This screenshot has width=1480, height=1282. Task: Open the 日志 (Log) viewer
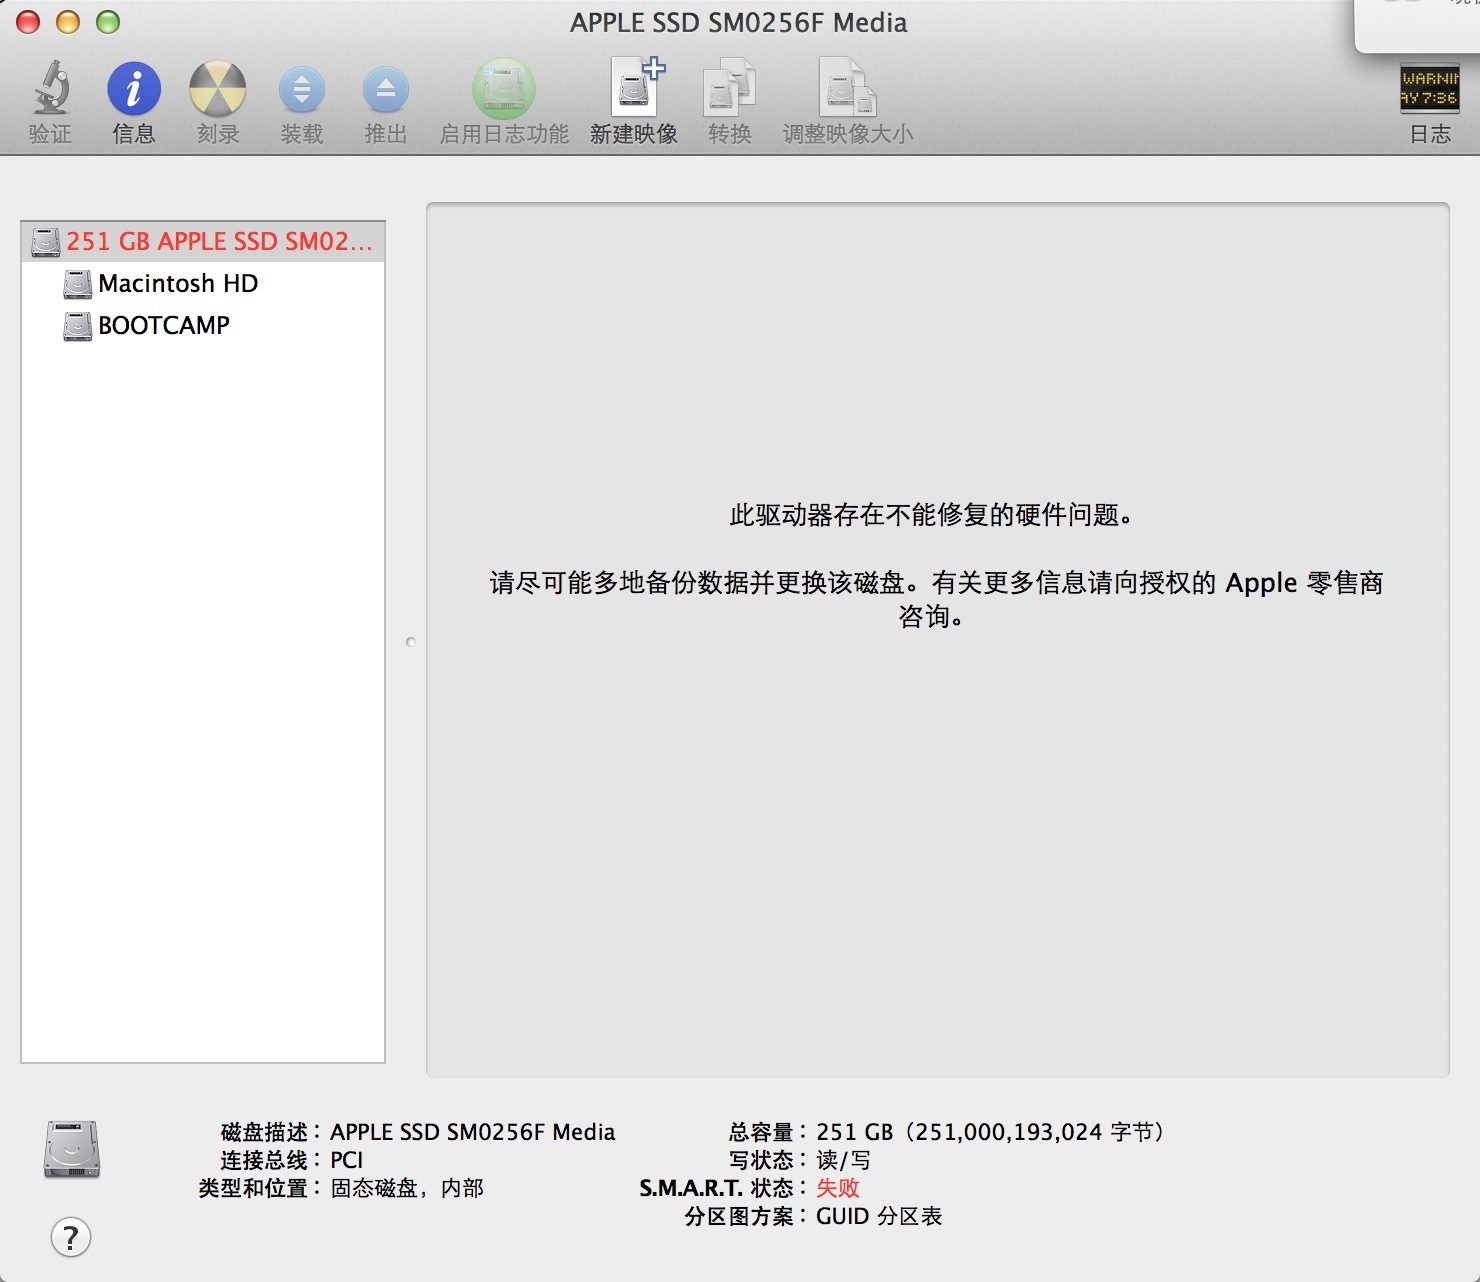pyautogui.click(x=1429, y=90)
